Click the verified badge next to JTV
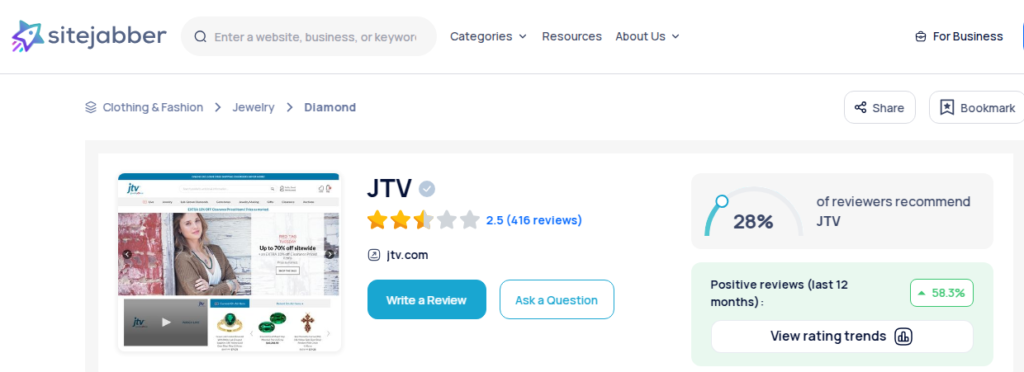The image size is (1024, 372). [427, 189]
